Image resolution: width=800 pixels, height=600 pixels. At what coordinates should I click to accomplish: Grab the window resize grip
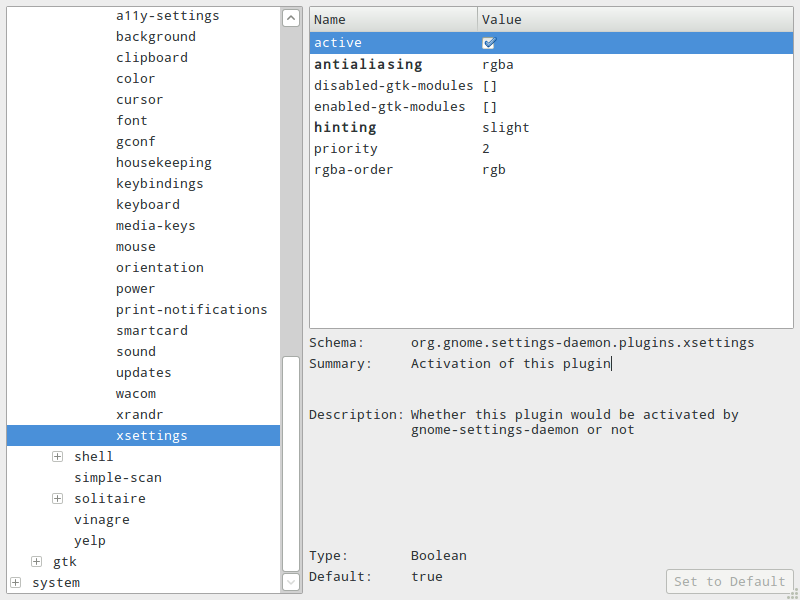795,595
